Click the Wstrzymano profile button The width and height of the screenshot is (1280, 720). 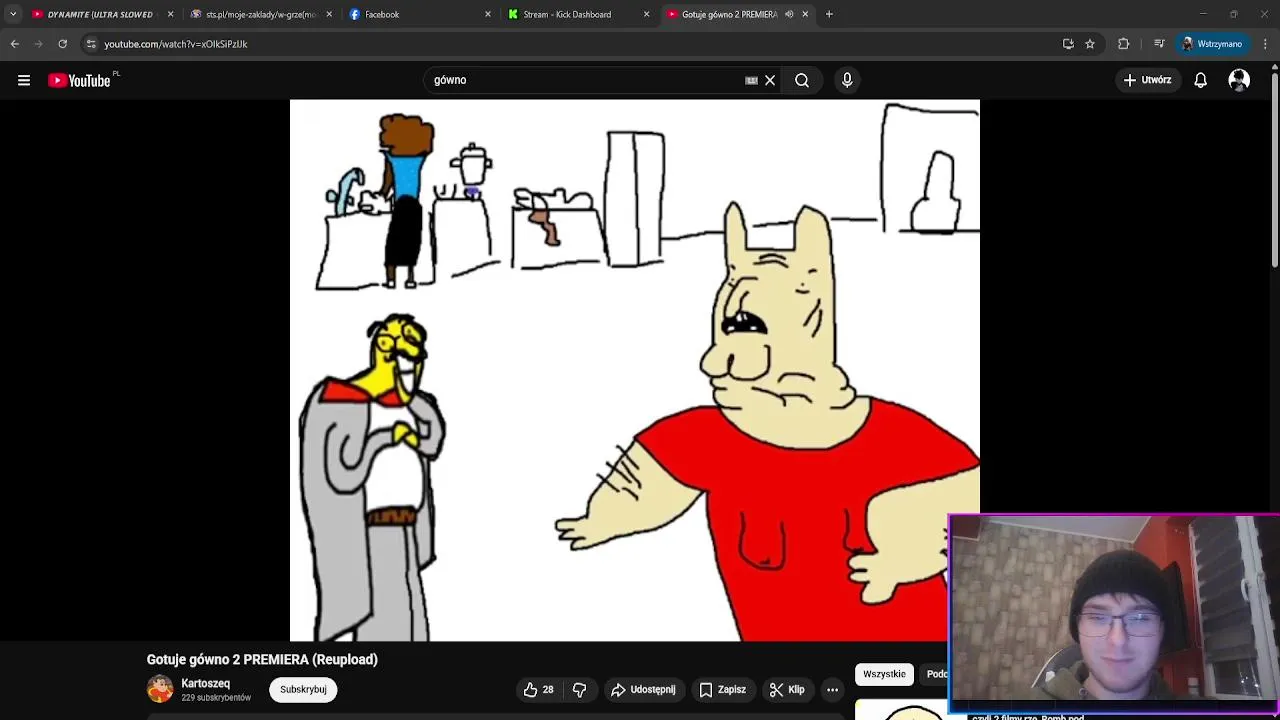pos(1211,44)
